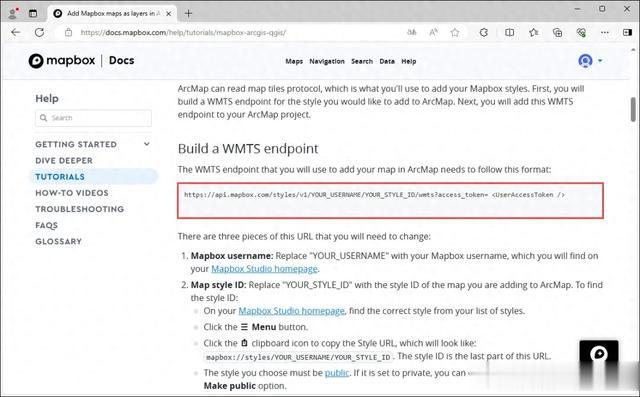Open the Navigation menu item

click(x=327, y=61)
